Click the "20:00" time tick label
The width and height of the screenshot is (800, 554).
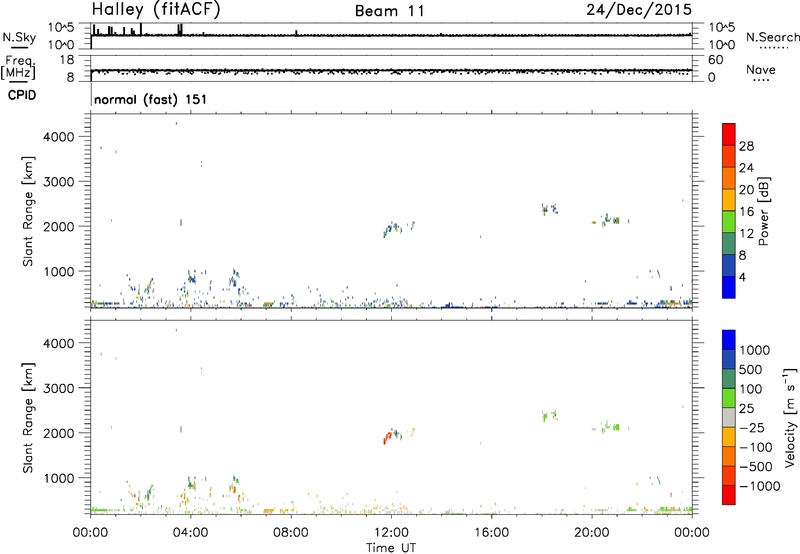click(x=591, y=533)
